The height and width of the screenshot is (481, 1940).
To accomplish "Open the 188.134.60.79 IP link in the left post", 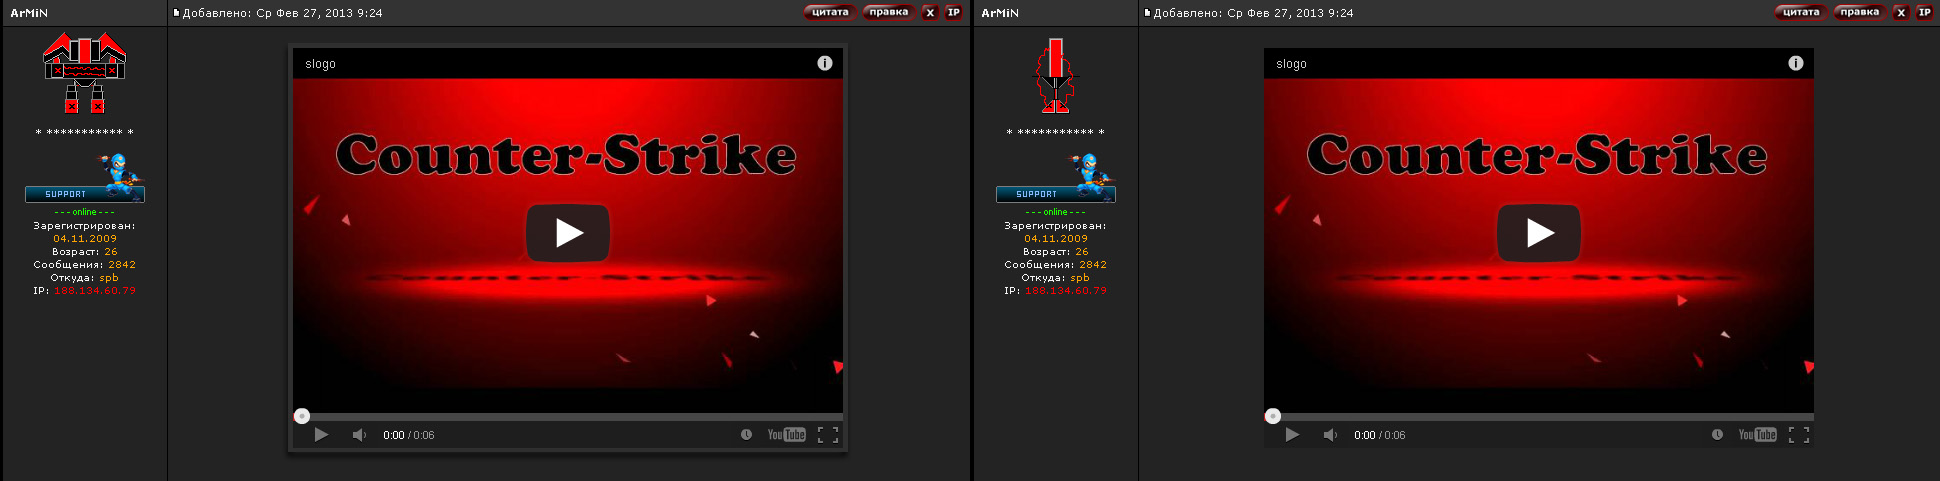I will [95, 291].
